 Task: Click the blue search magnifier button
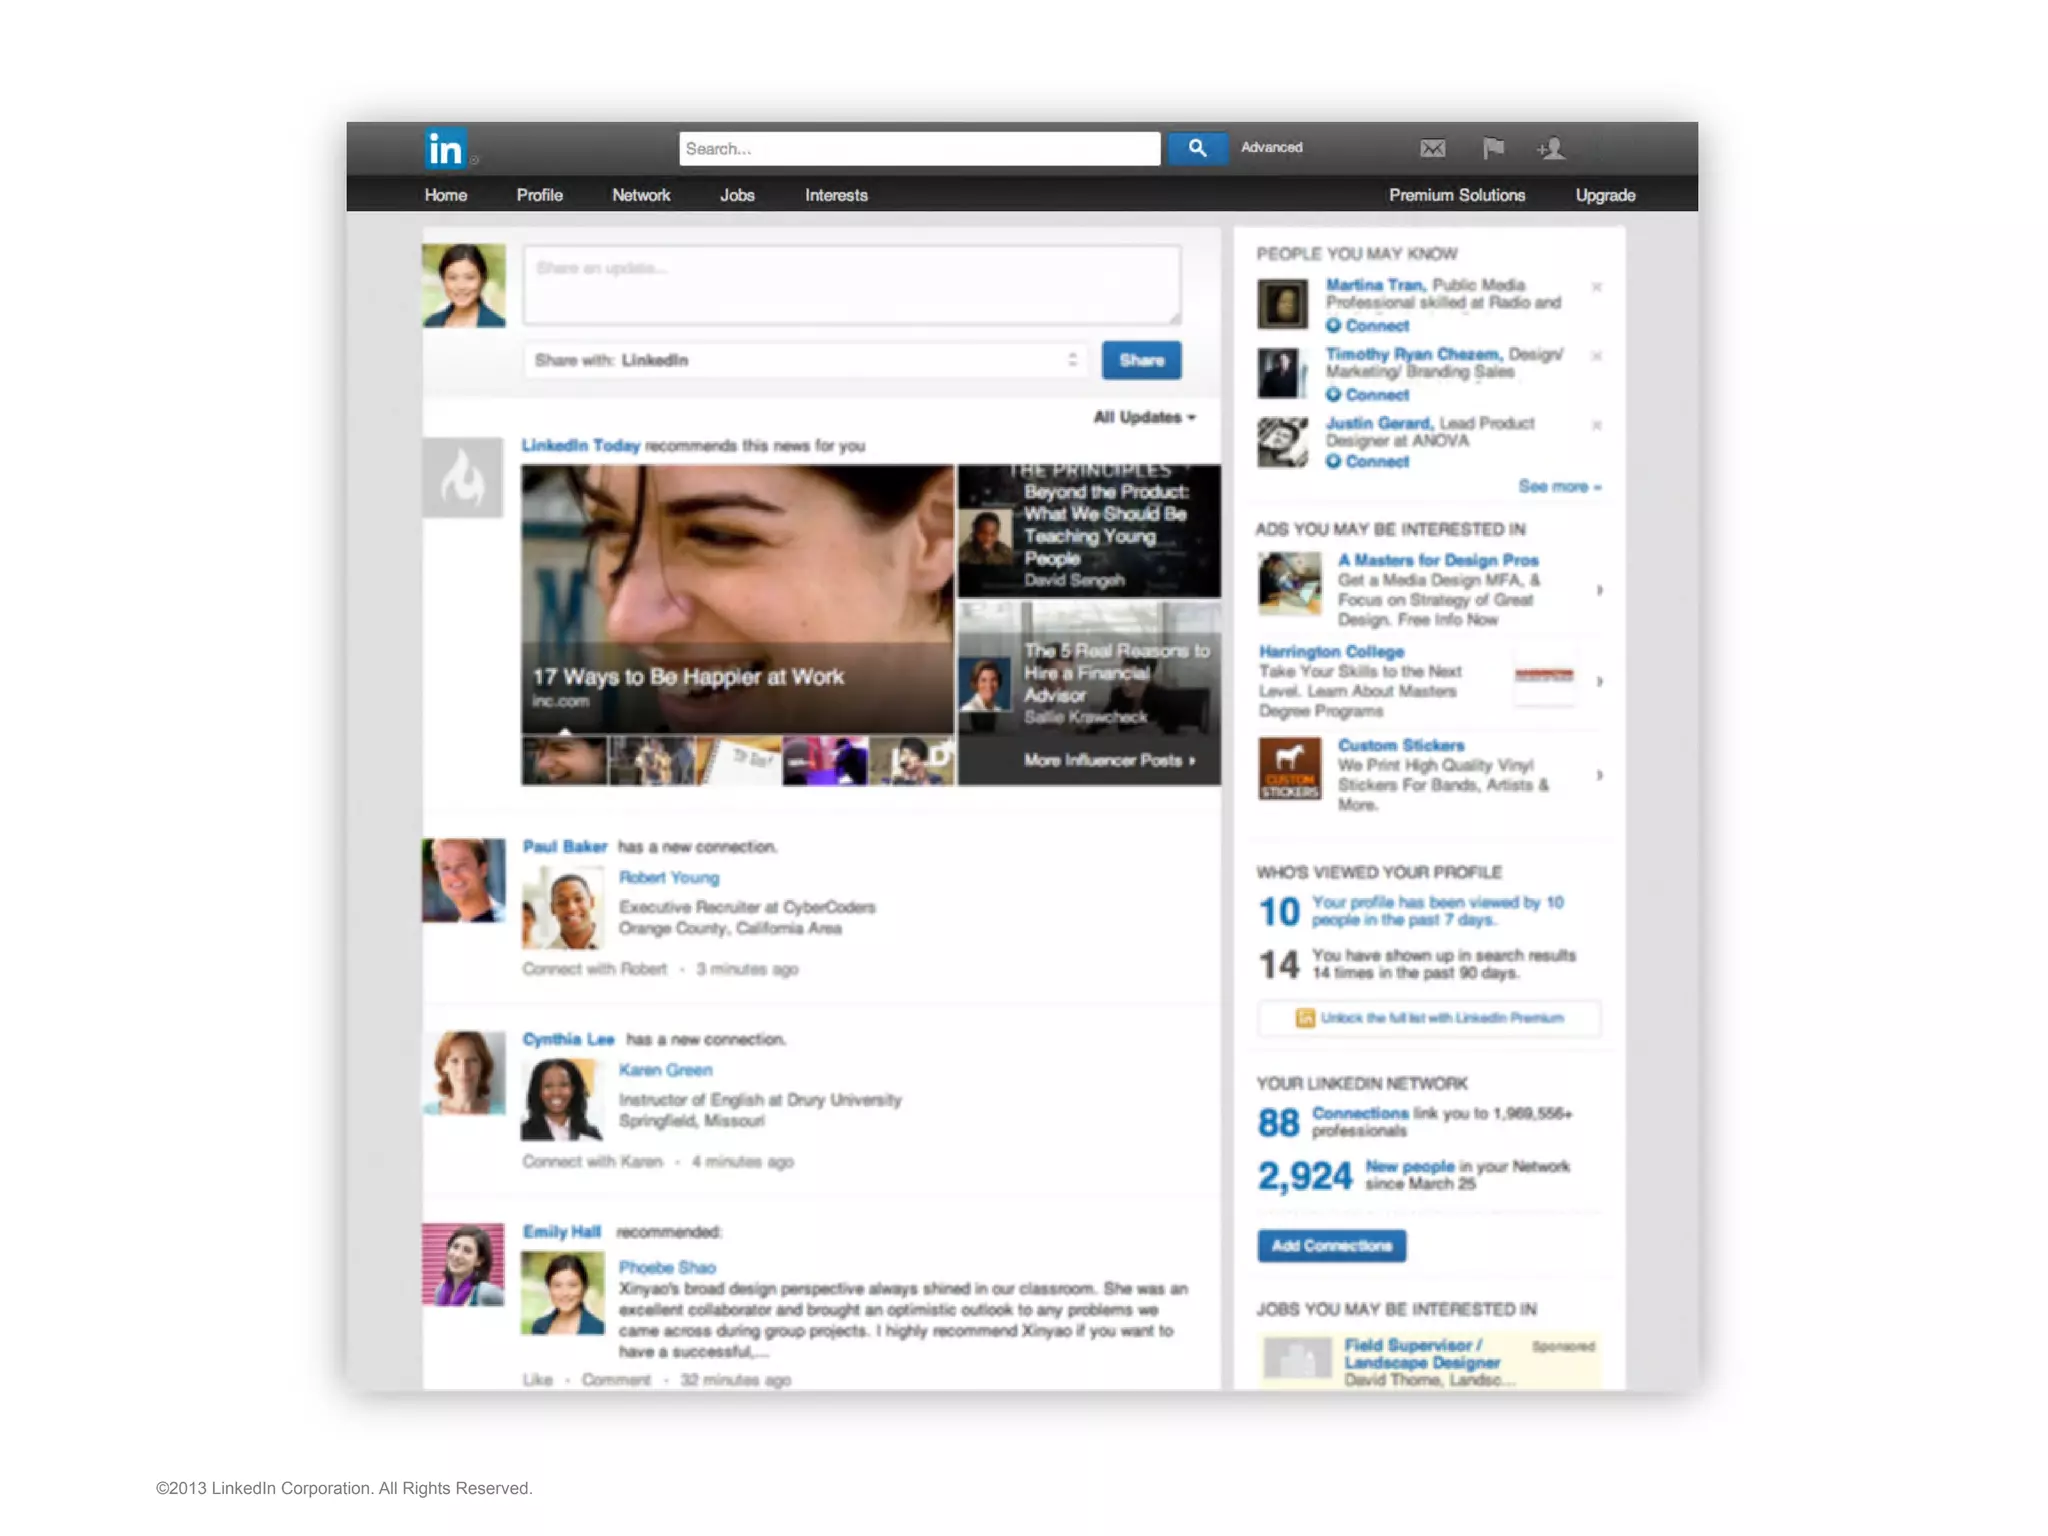click(x=1197, y=148)
